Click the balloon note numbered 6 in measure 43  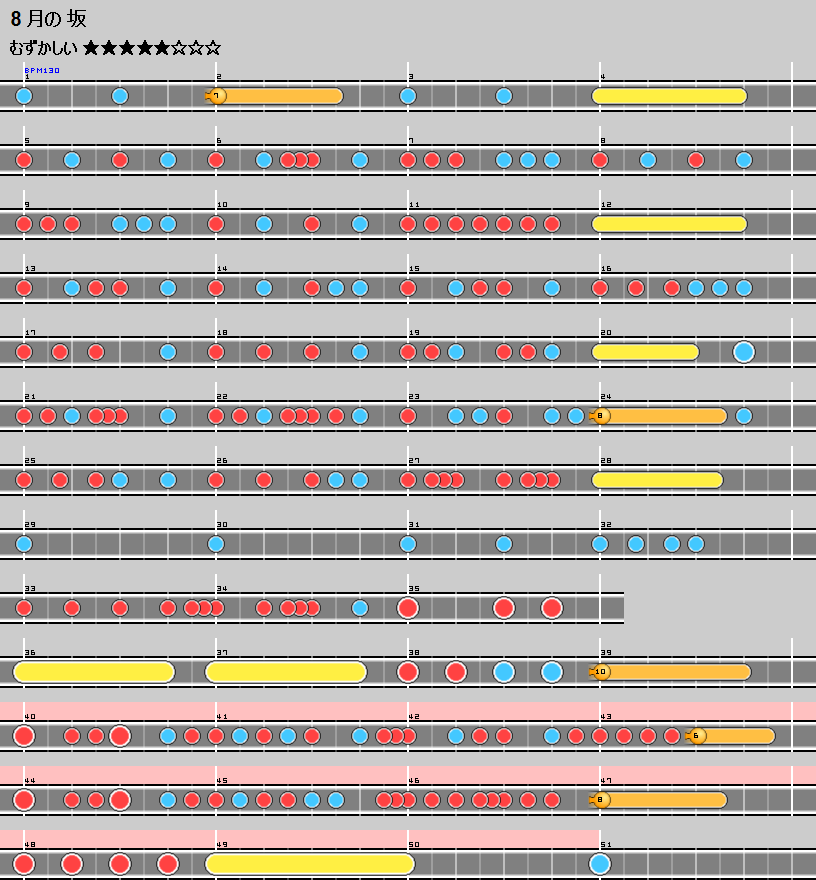pyautogui.click(x=697, y=736)
